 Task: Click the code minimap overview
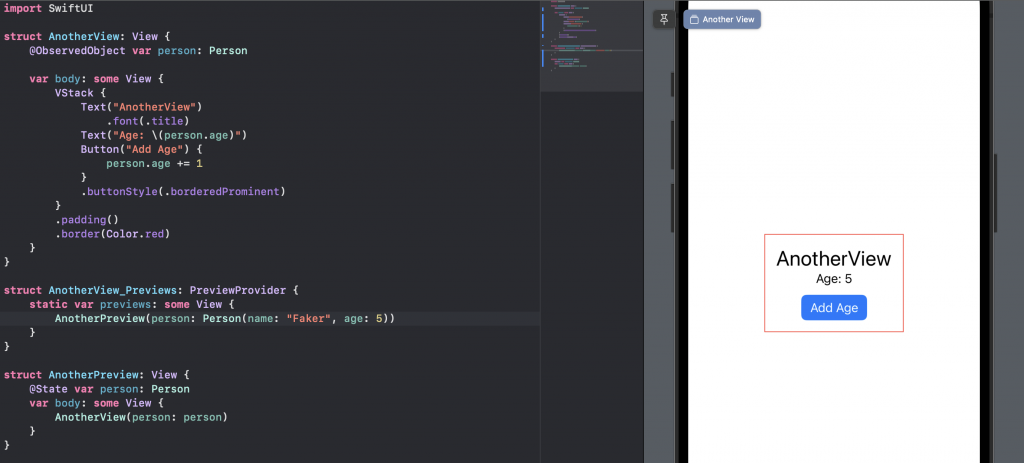[592, 46]
